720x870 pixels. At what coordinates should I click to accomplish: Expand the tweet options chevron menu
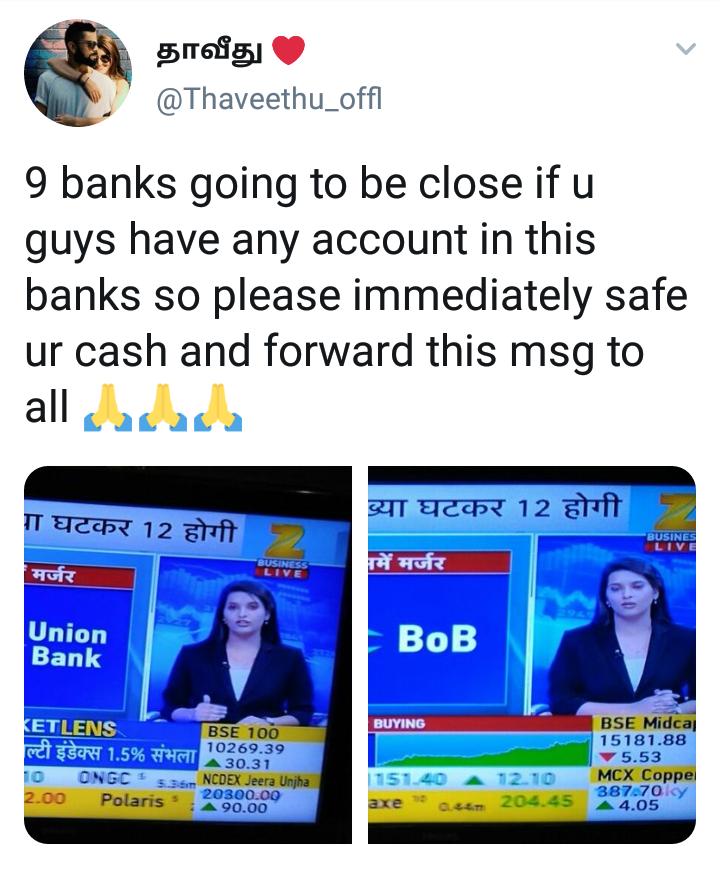click(x=686, y=49)
